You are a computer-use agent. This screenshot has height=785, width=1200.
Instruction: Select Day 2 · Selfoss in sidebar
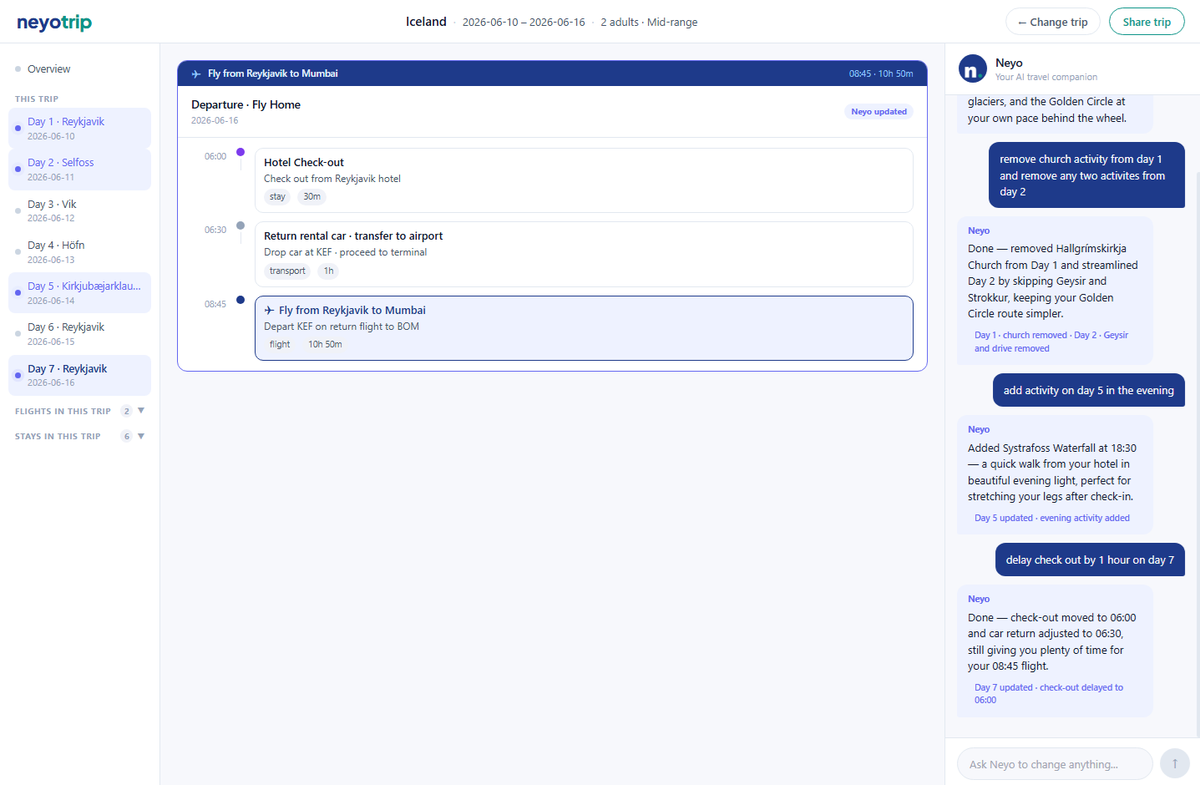pos(79,169)
